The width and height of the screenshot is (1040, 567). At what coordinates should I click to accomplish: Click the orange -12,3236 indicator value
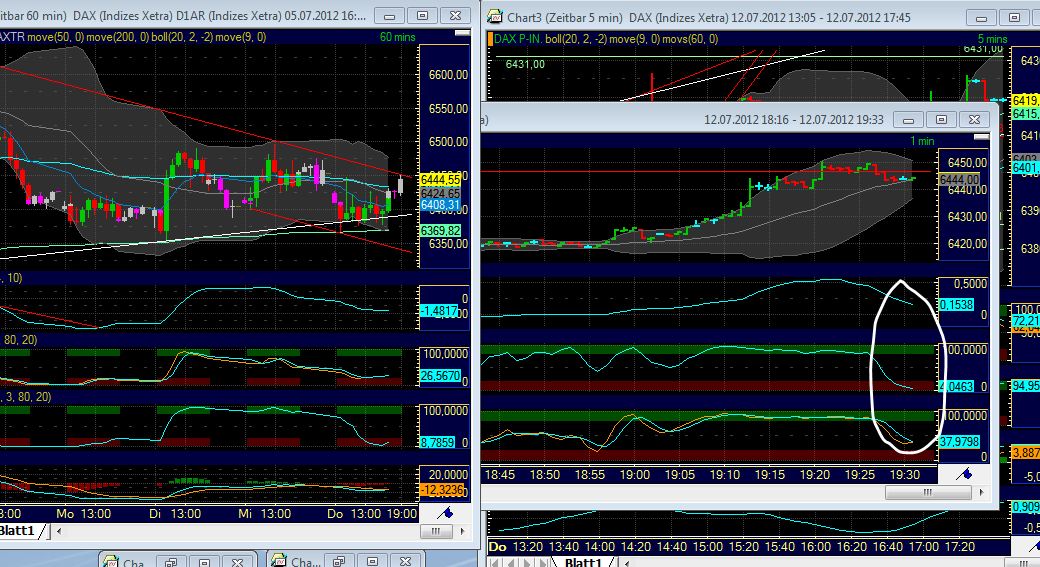442,490
